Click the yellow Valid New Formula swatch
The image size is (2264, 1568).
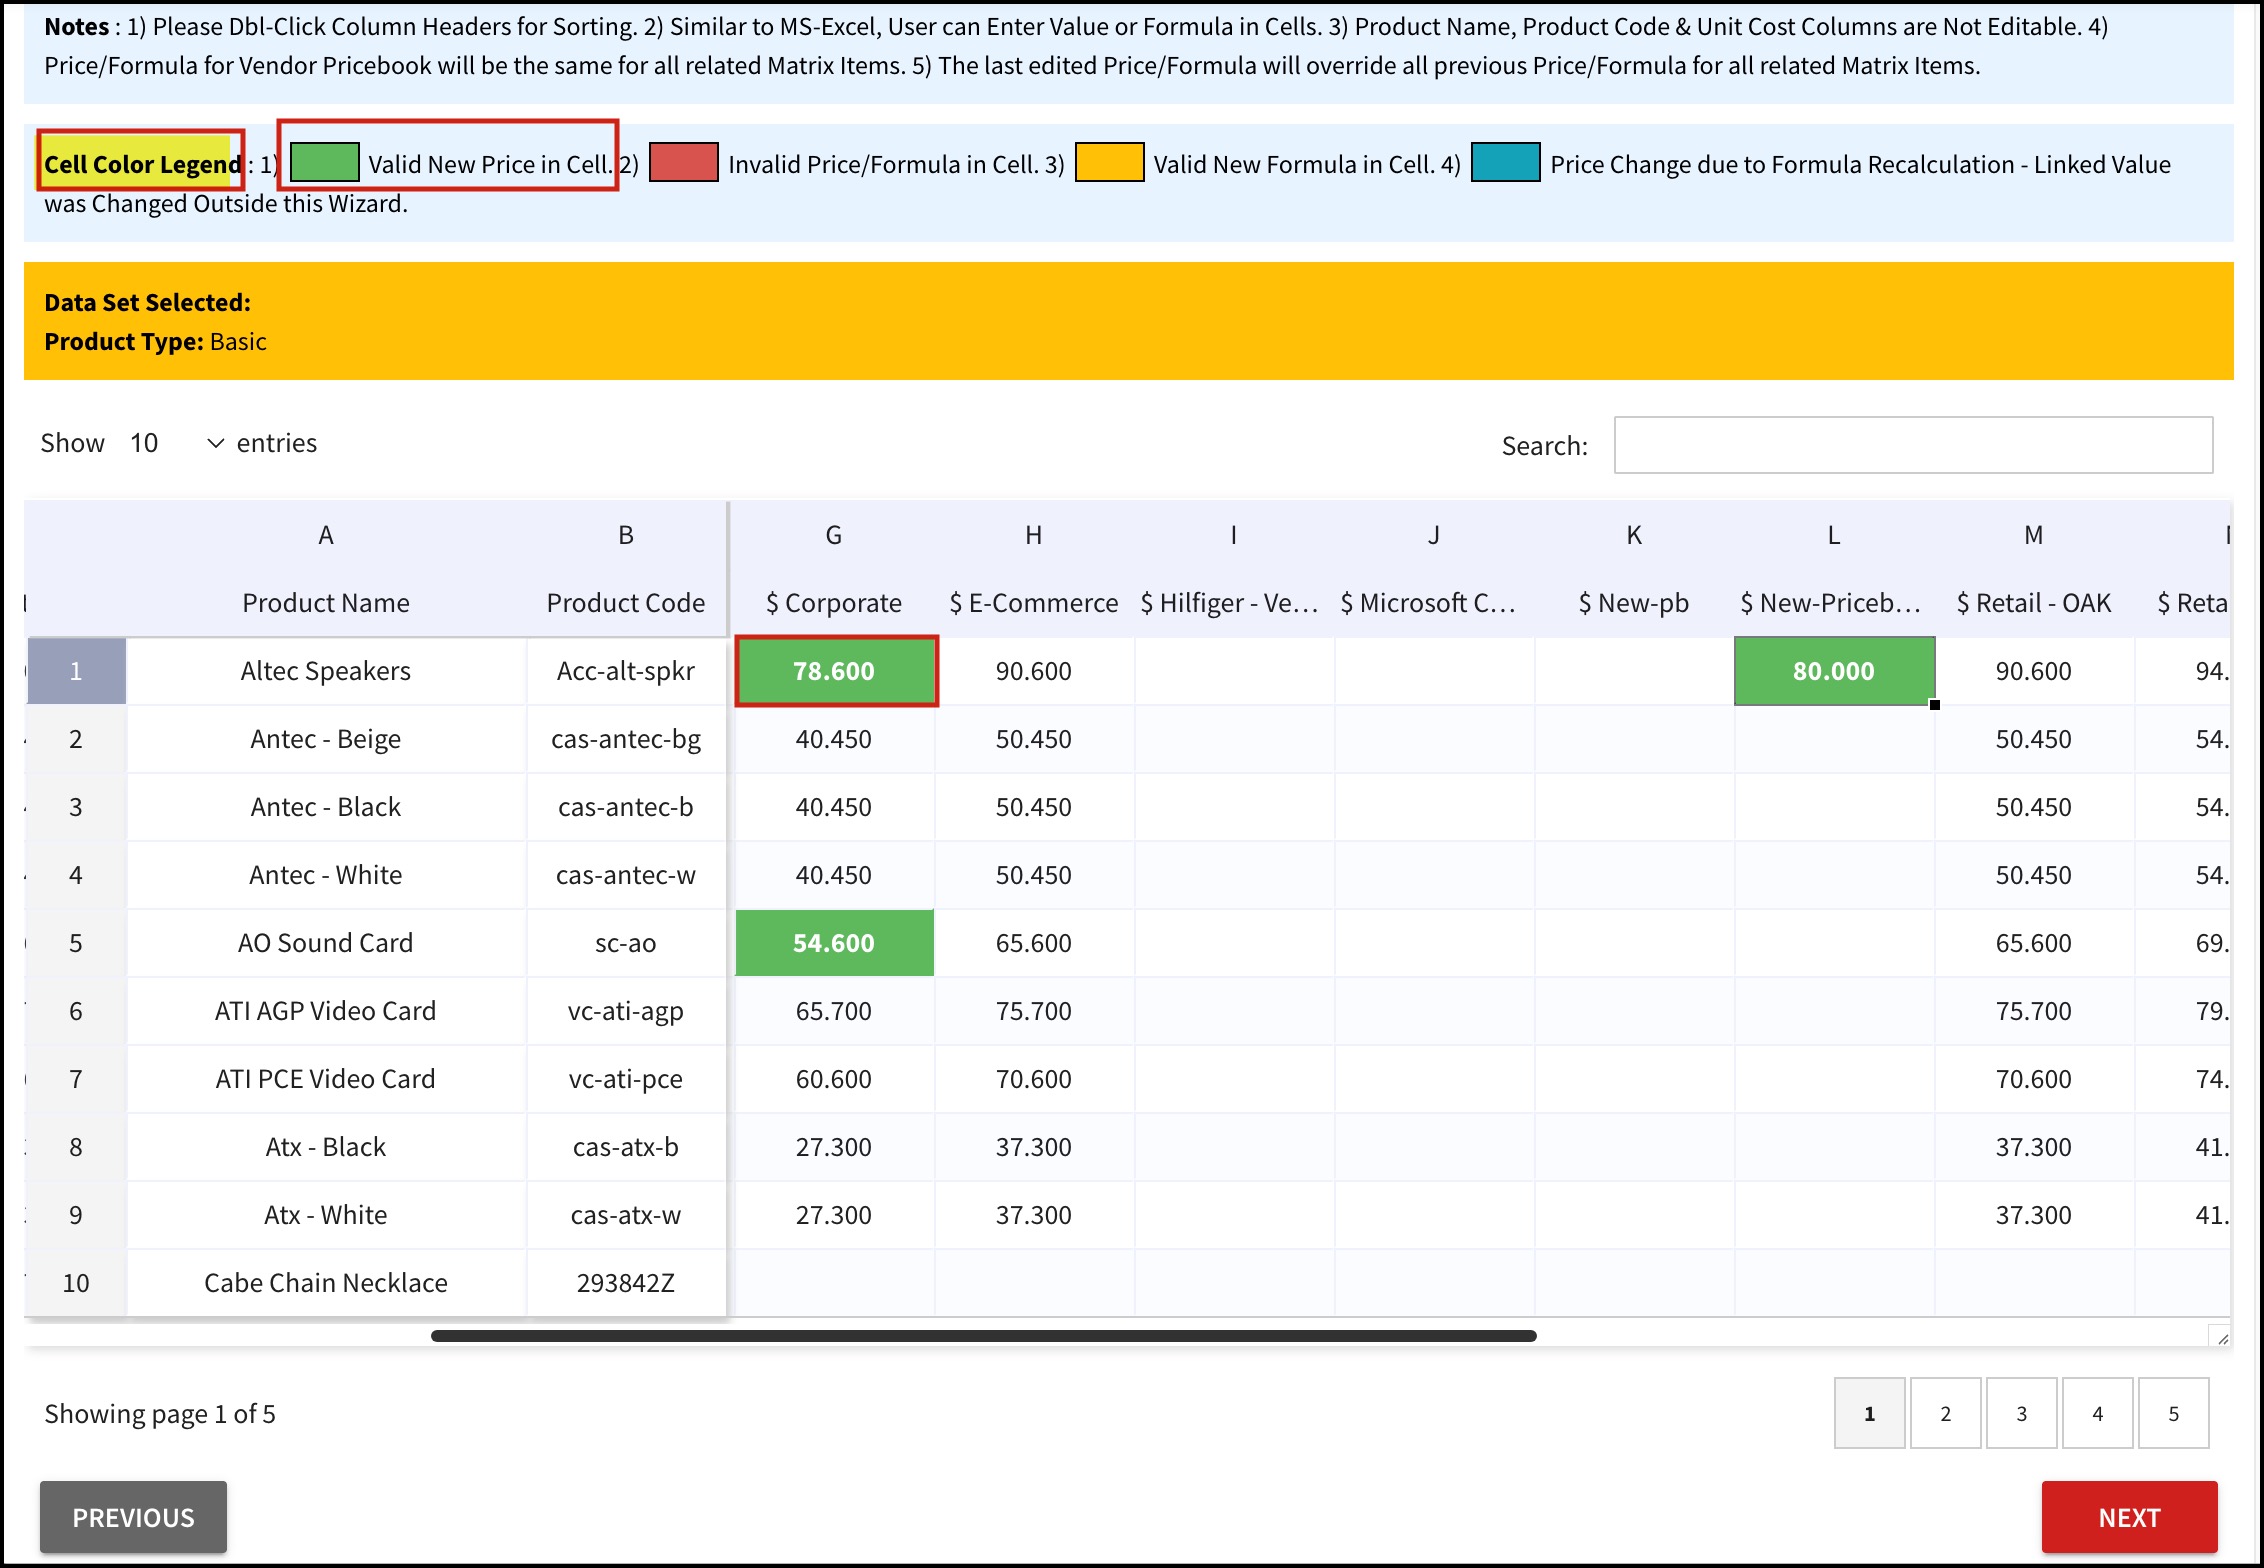pyautogui.click(x=1109, y=162)
